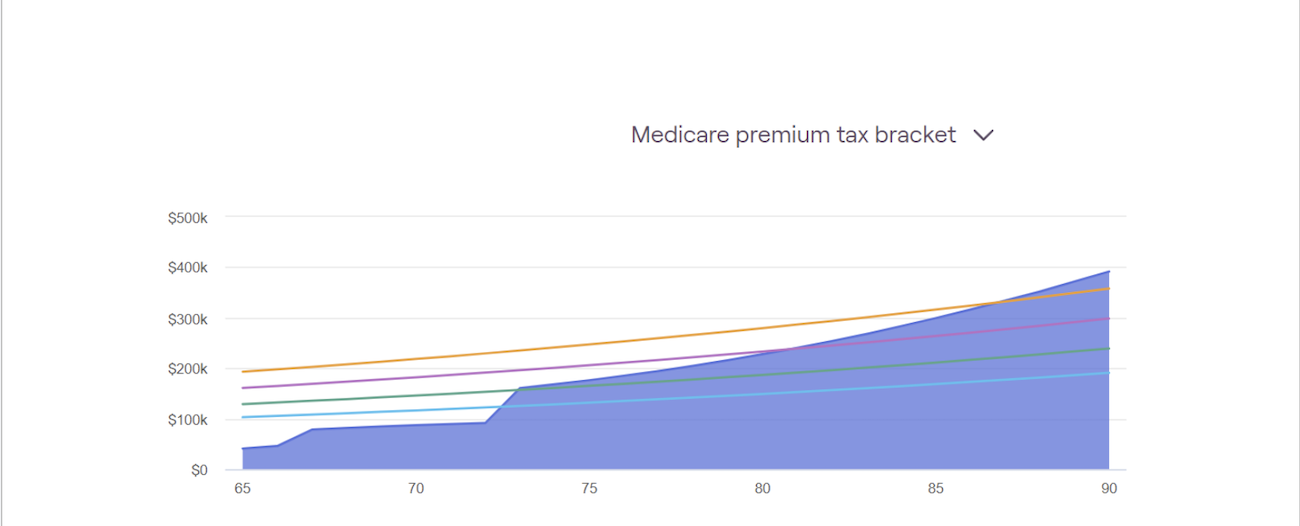Click the $500k y-axis label
The height and width of the screenshot is (526, 1300).
[188, 217]
